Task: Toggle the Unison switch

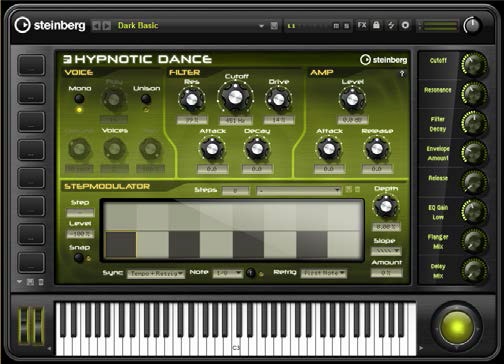Action: pyautogui.click(x=146, y=99)
